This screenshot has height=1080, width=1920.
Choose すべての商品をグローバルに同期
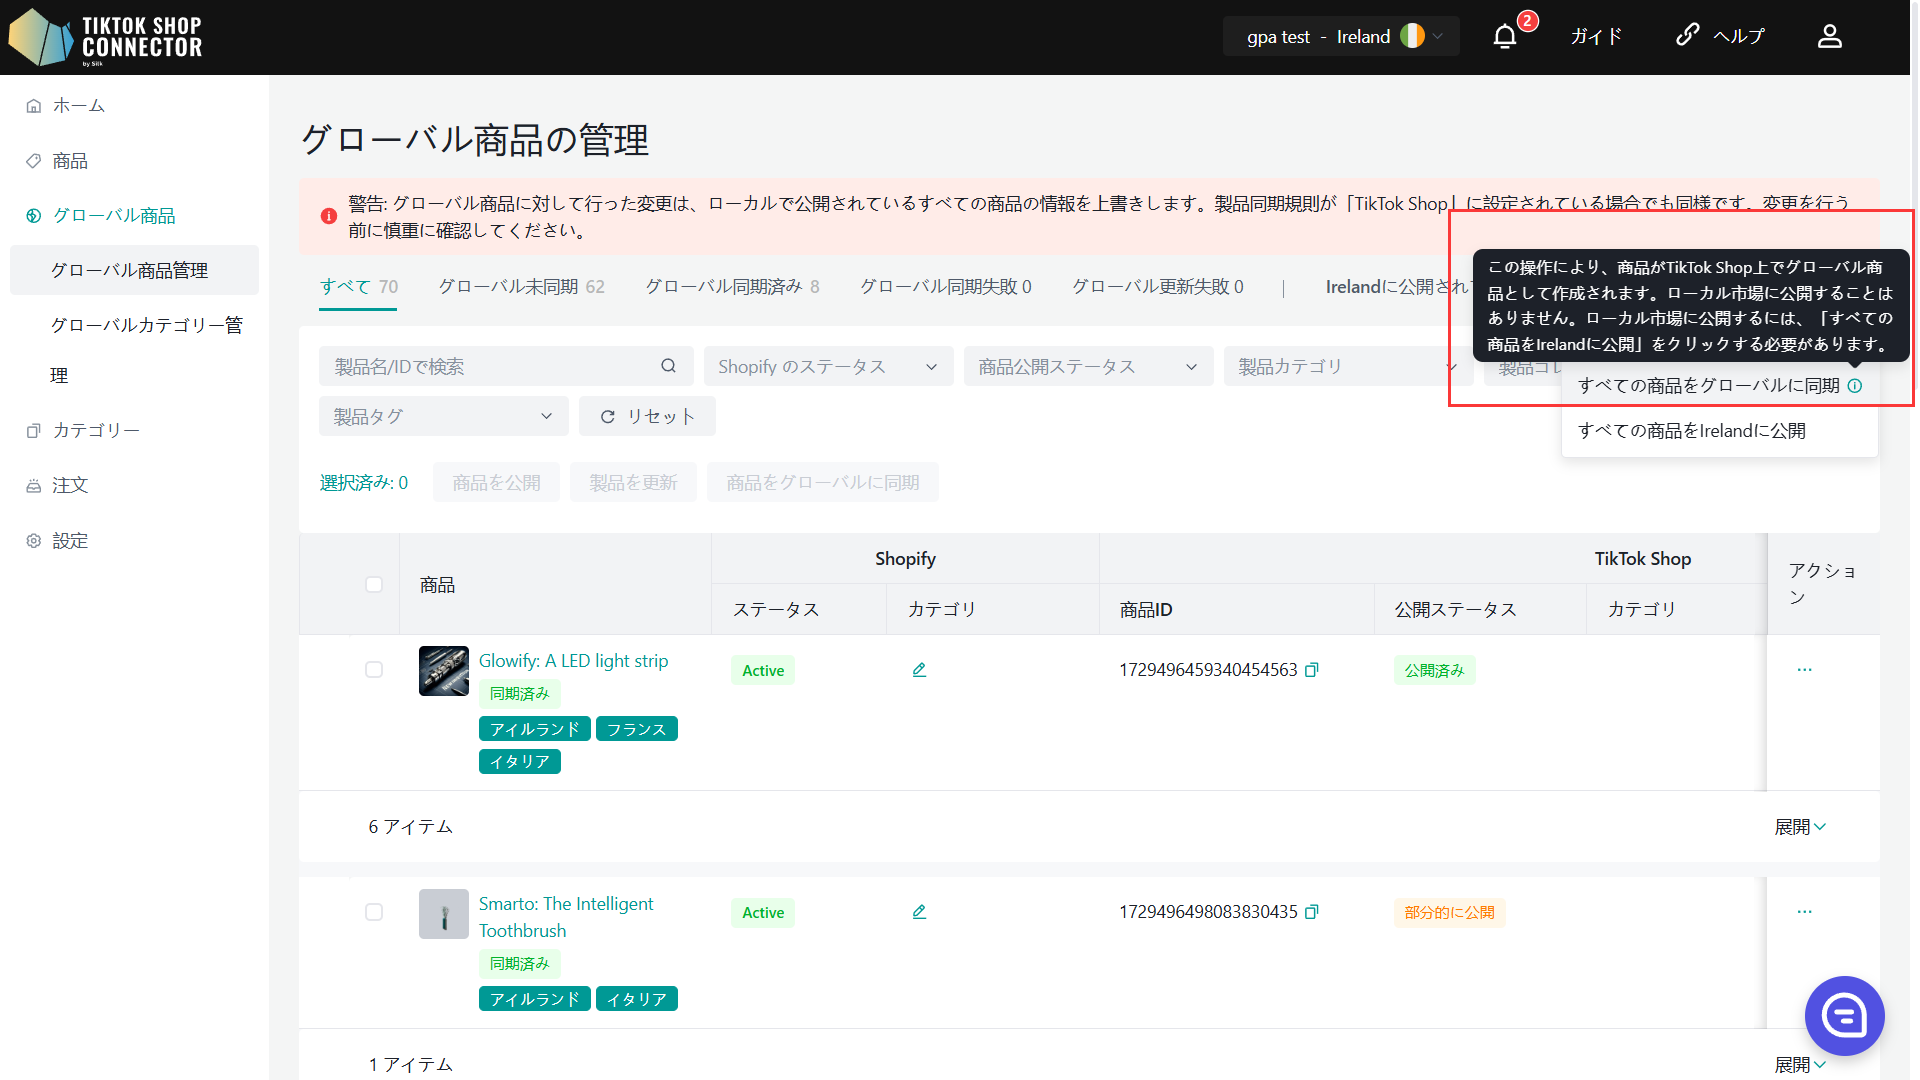pyautogui.click(x=1708, y=386)
